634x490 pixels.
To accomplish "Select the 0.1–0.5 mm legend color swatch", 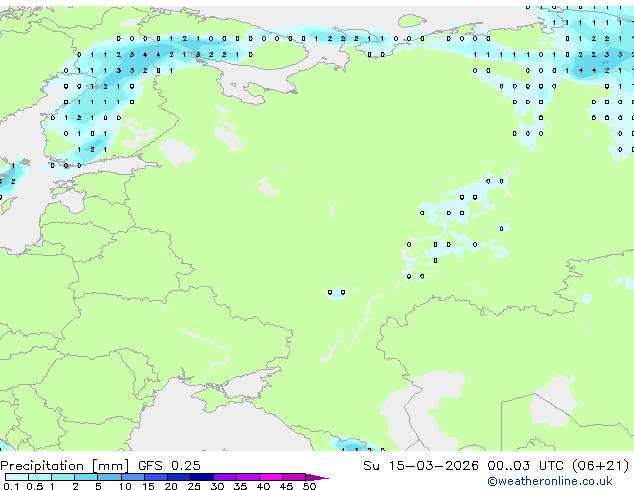I will click(x=17, y=477).
